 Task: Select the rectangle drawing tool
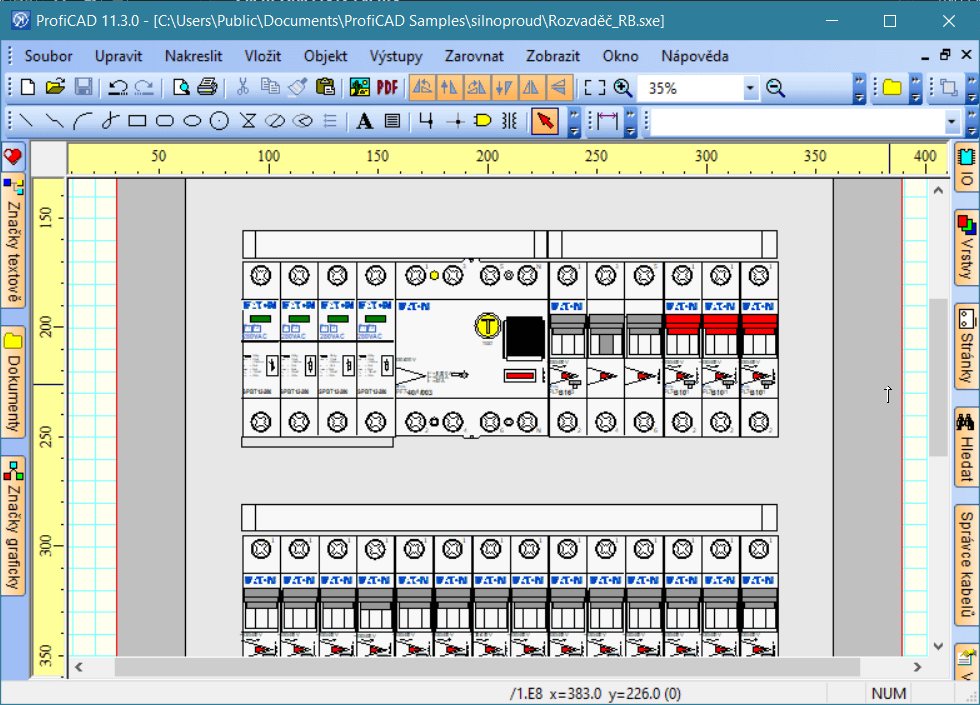pos(137,121)
